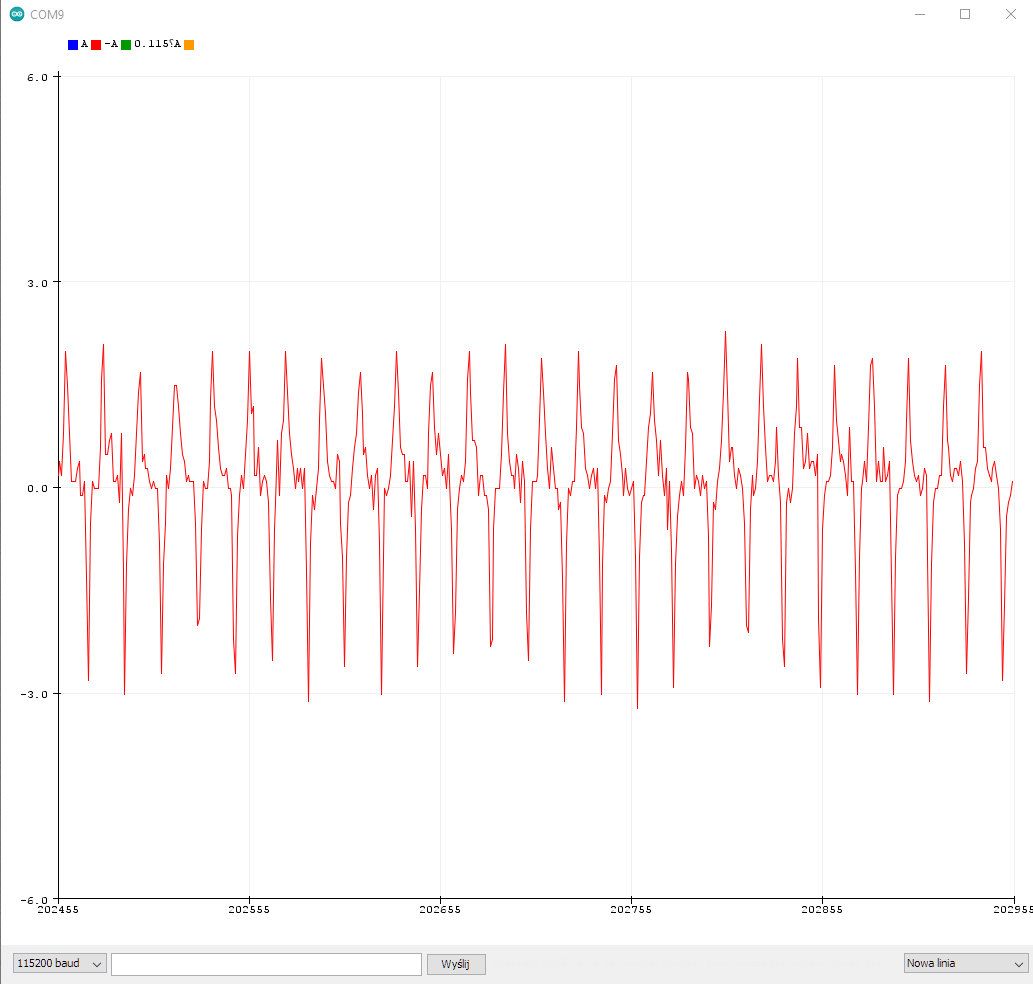Click the Arduino logo icon in title bar

tap(16, 14)
